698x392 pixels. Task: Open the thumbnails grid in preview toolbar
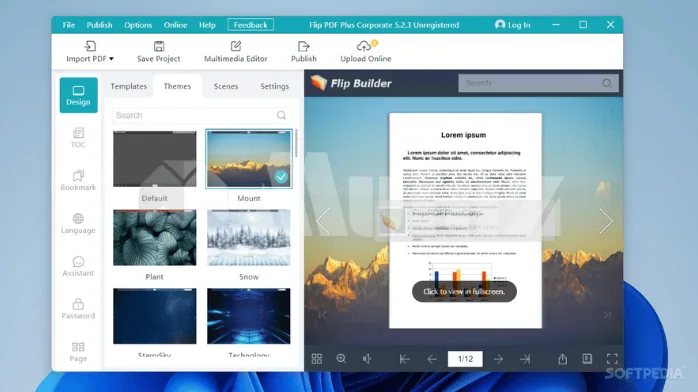(x=317, y=359)
